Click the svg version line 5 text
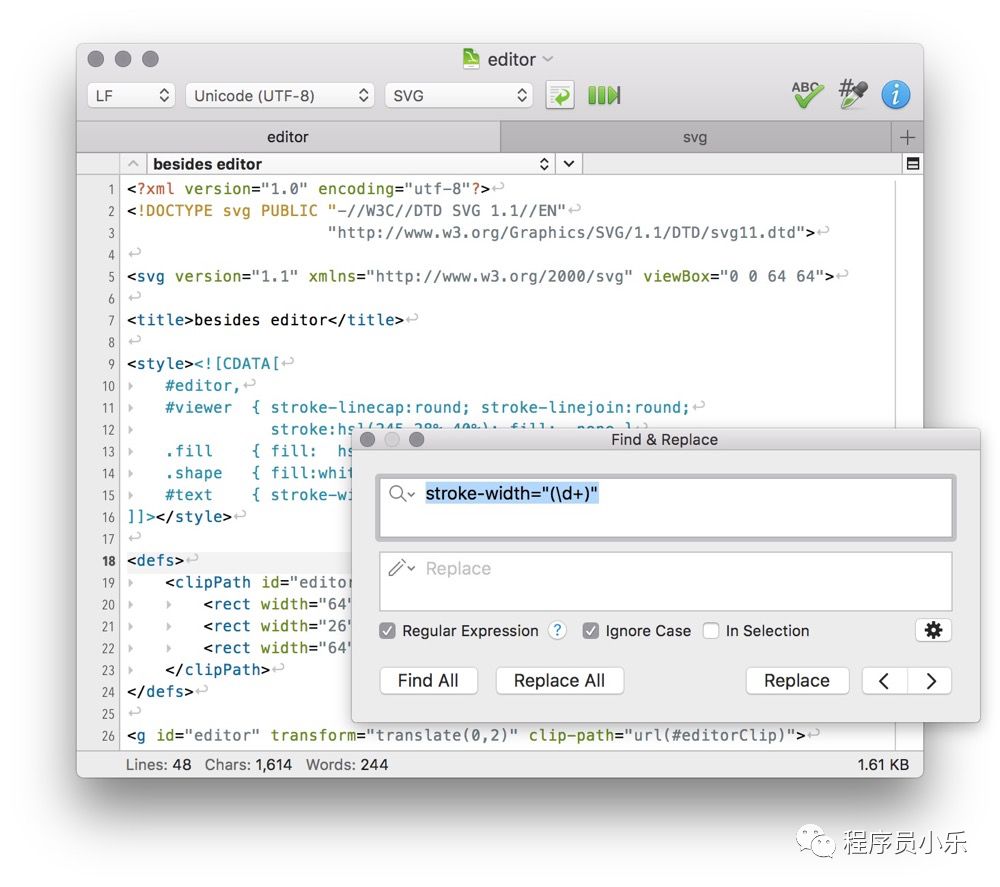The image size is (1000, 887). click(x=480, y=276)
